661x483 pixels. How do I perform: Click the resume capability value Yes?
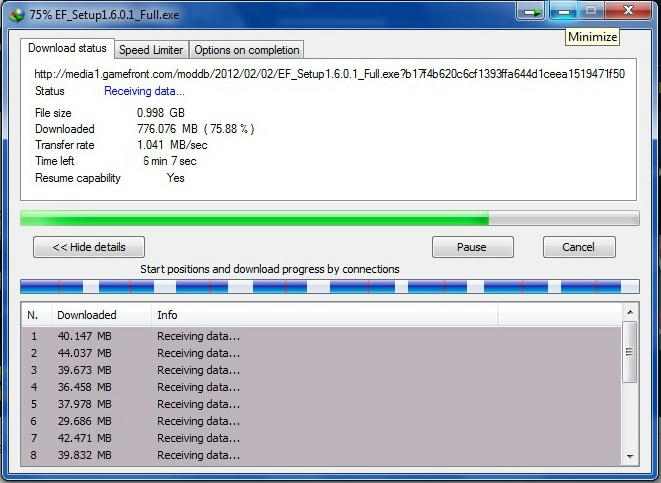[x=175, y=178]
